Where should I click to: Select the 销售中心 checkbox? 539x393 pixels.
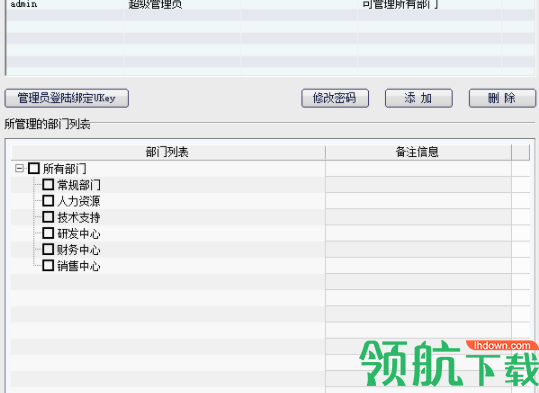tap(48, 265)
